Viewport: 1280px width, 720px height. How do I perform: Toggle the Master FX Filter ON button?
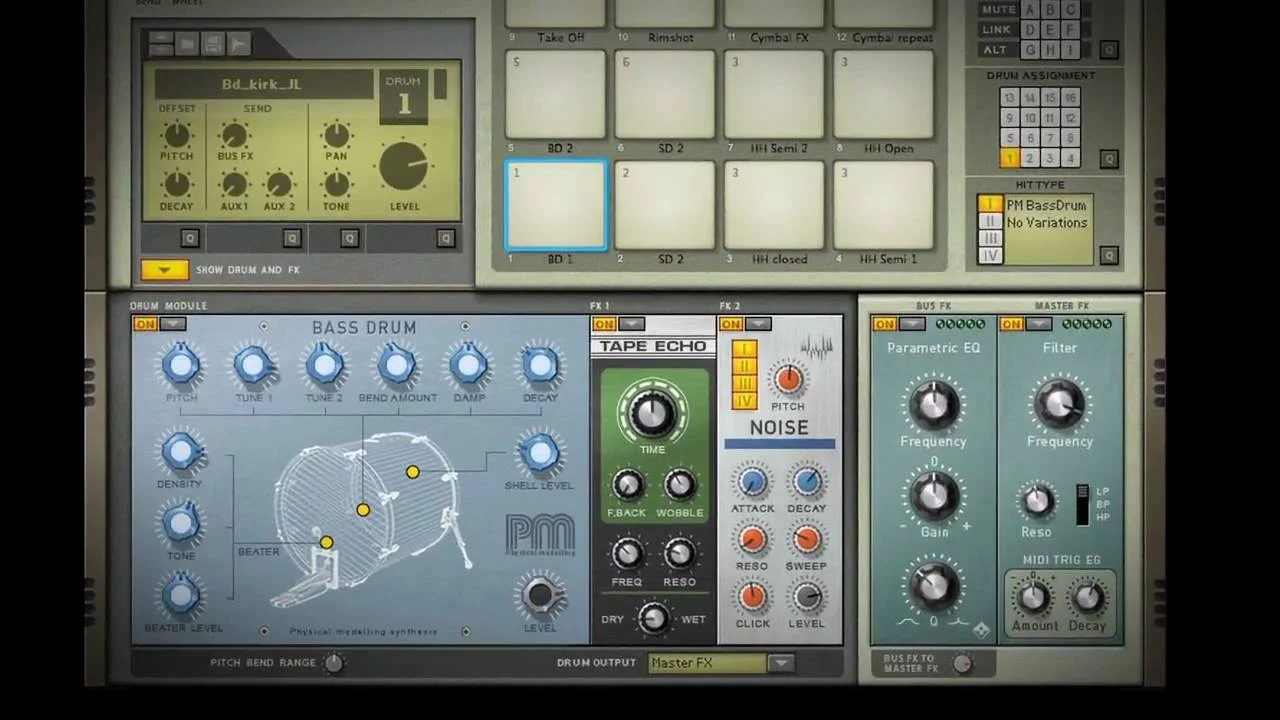pyautogui.click(x=1011, y=324)
